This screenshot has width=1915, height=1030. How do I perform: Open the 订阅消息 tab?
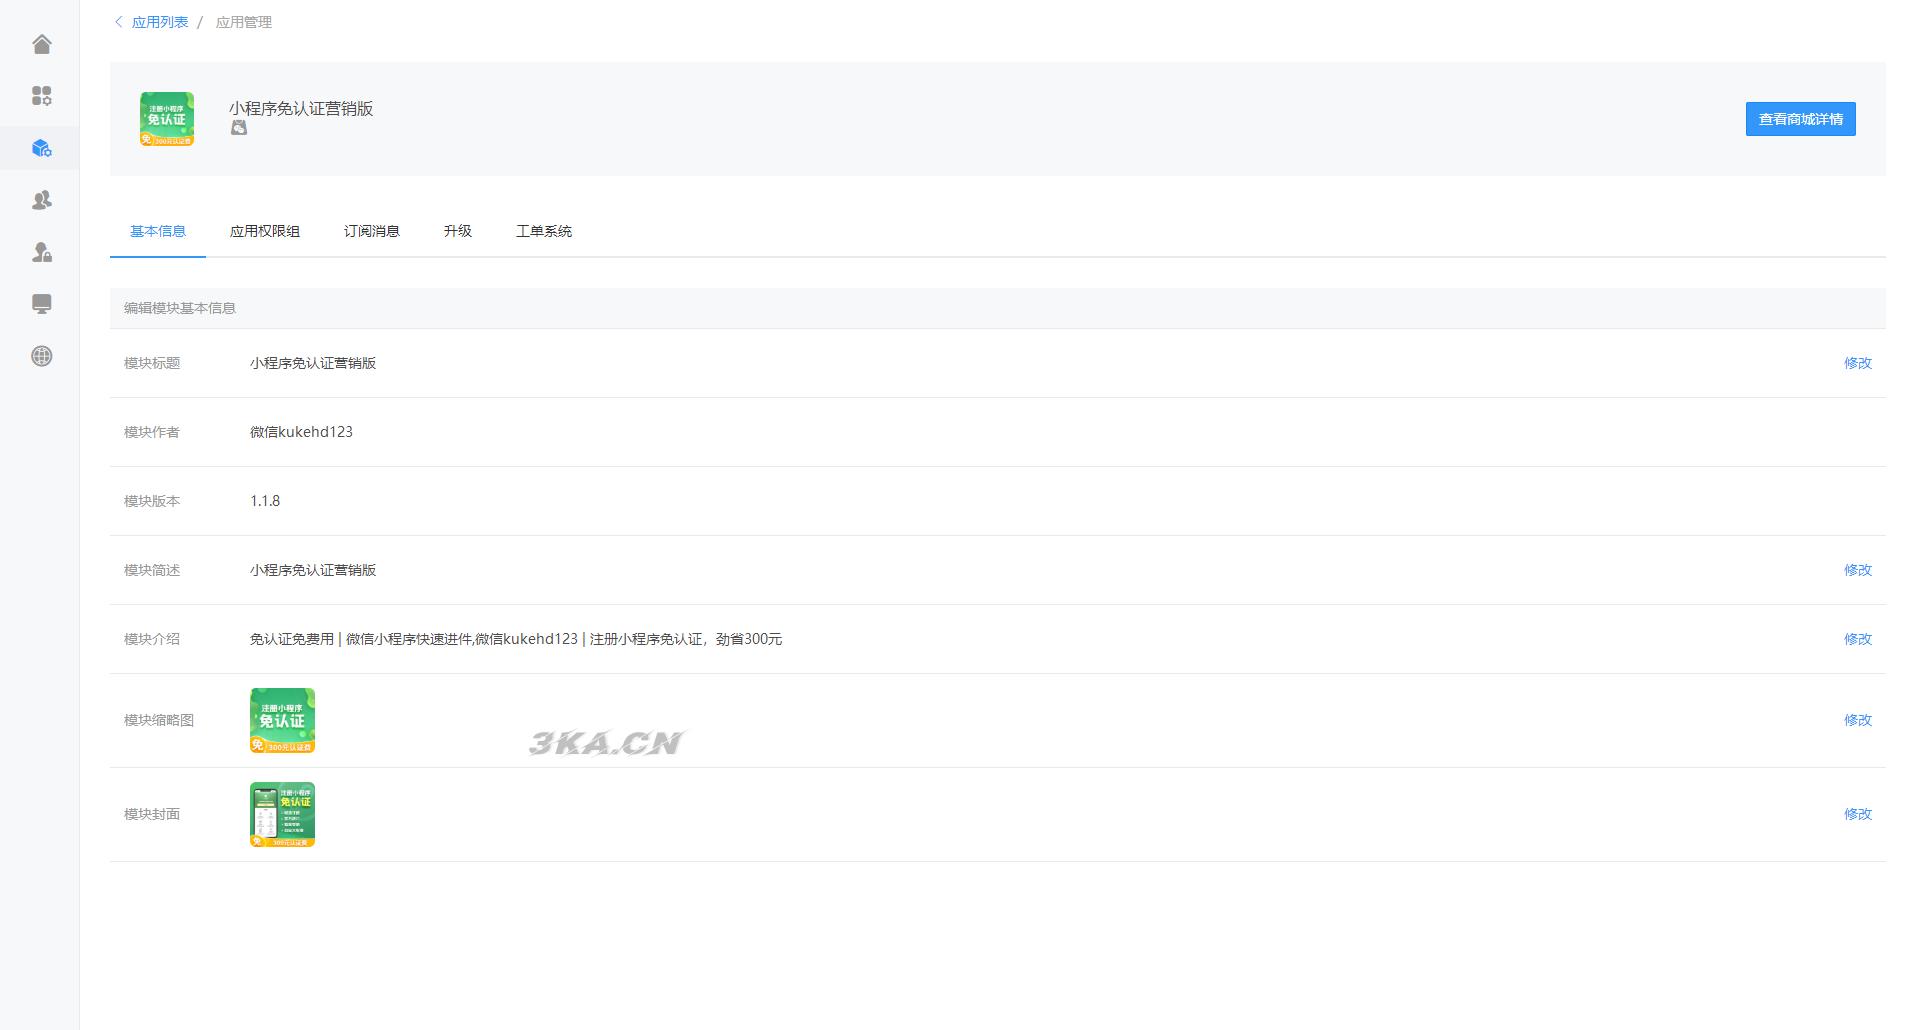(372, 231)
